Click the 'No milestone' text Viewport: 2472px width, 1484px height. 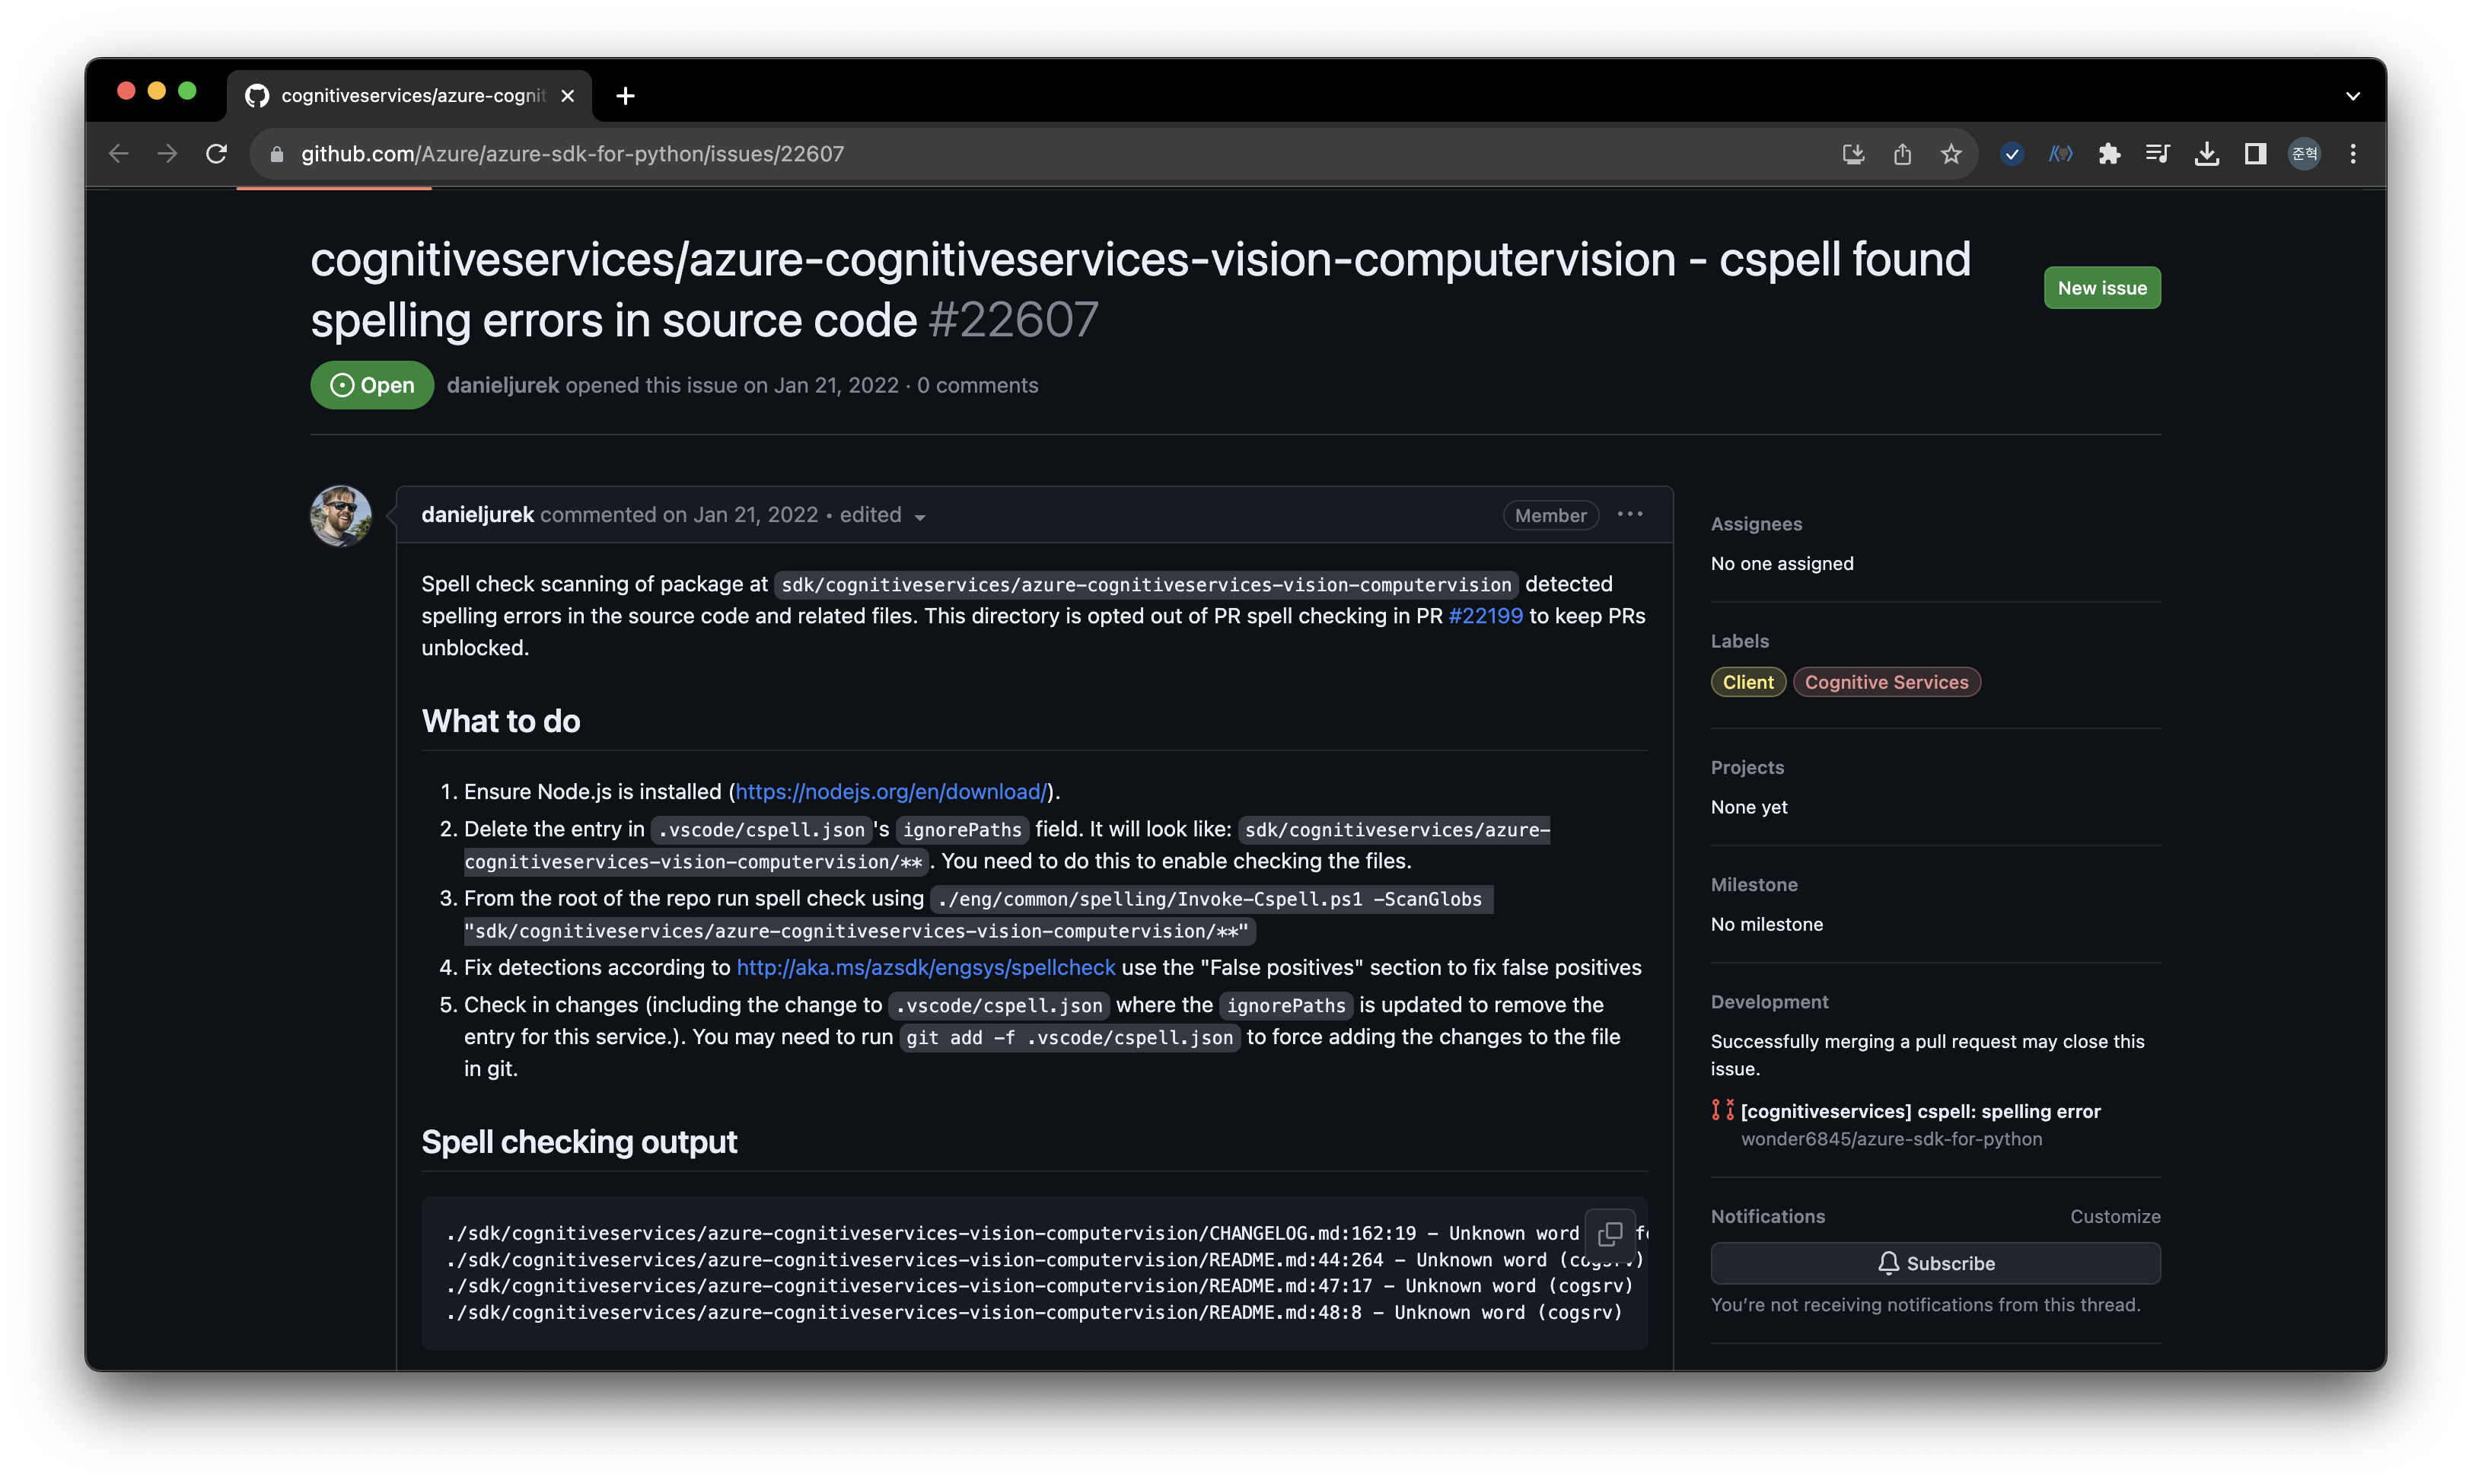pos(1767,925)
